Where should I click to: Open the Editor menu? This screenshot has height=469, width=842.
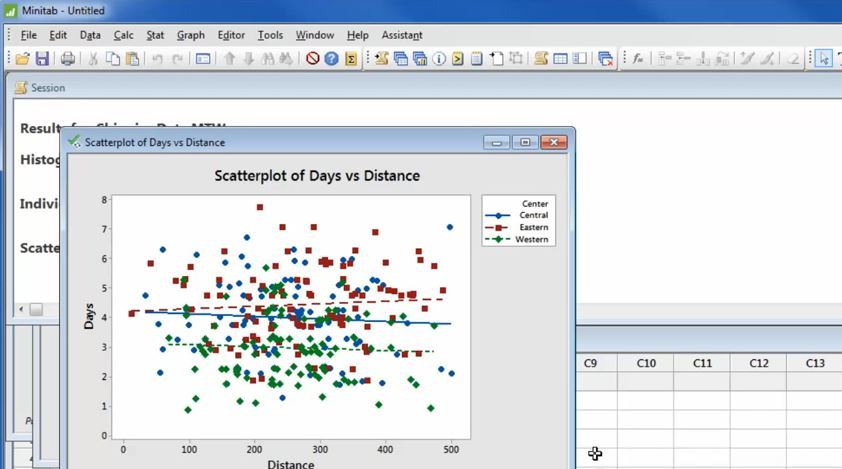(x=231, y=35)
